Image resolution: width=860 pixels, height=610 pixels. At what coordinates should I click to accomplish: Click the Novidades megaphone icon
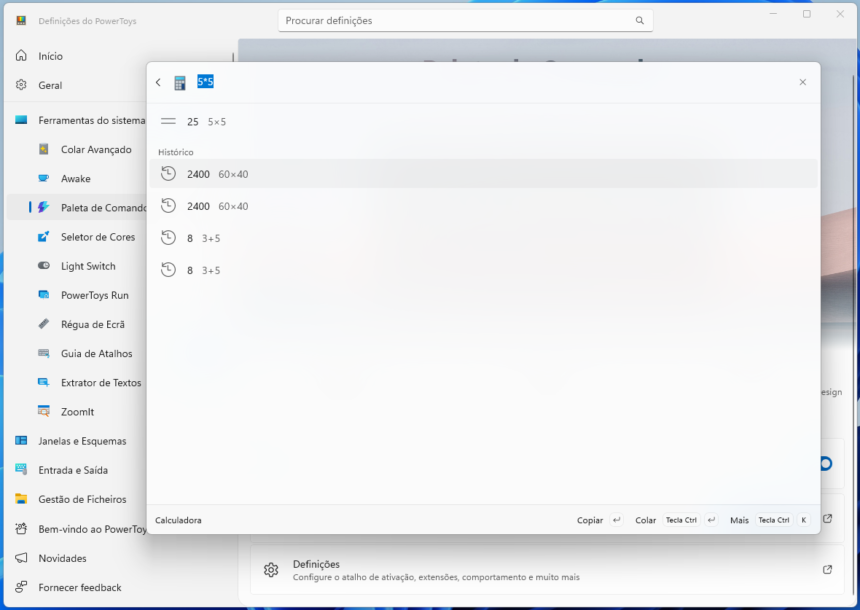[x=21, y=558]
